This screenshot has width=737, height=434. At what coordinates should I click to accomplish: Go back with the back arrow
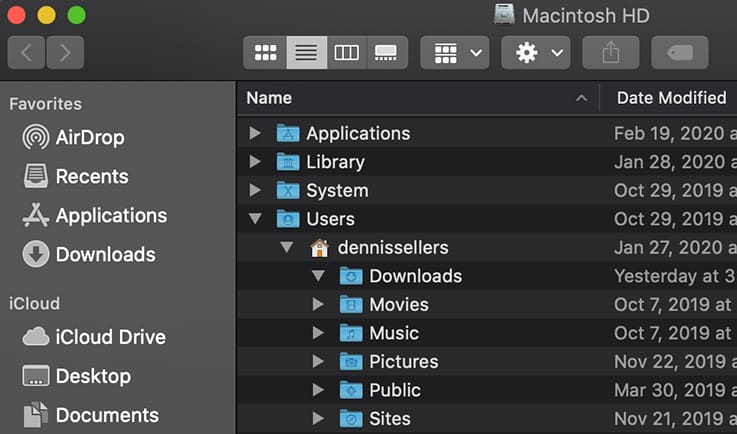pyautogui.click(x=27, y=53)
